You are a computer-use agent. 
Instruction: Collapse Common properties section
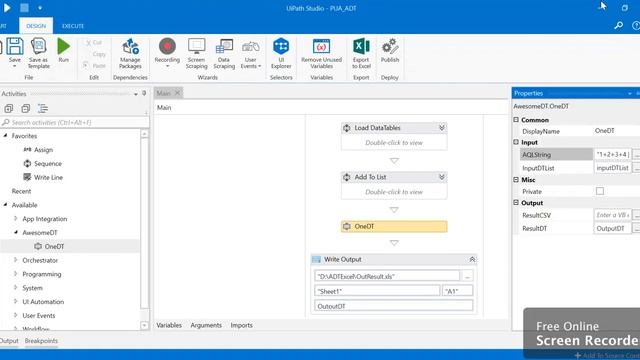coord(516,120)
